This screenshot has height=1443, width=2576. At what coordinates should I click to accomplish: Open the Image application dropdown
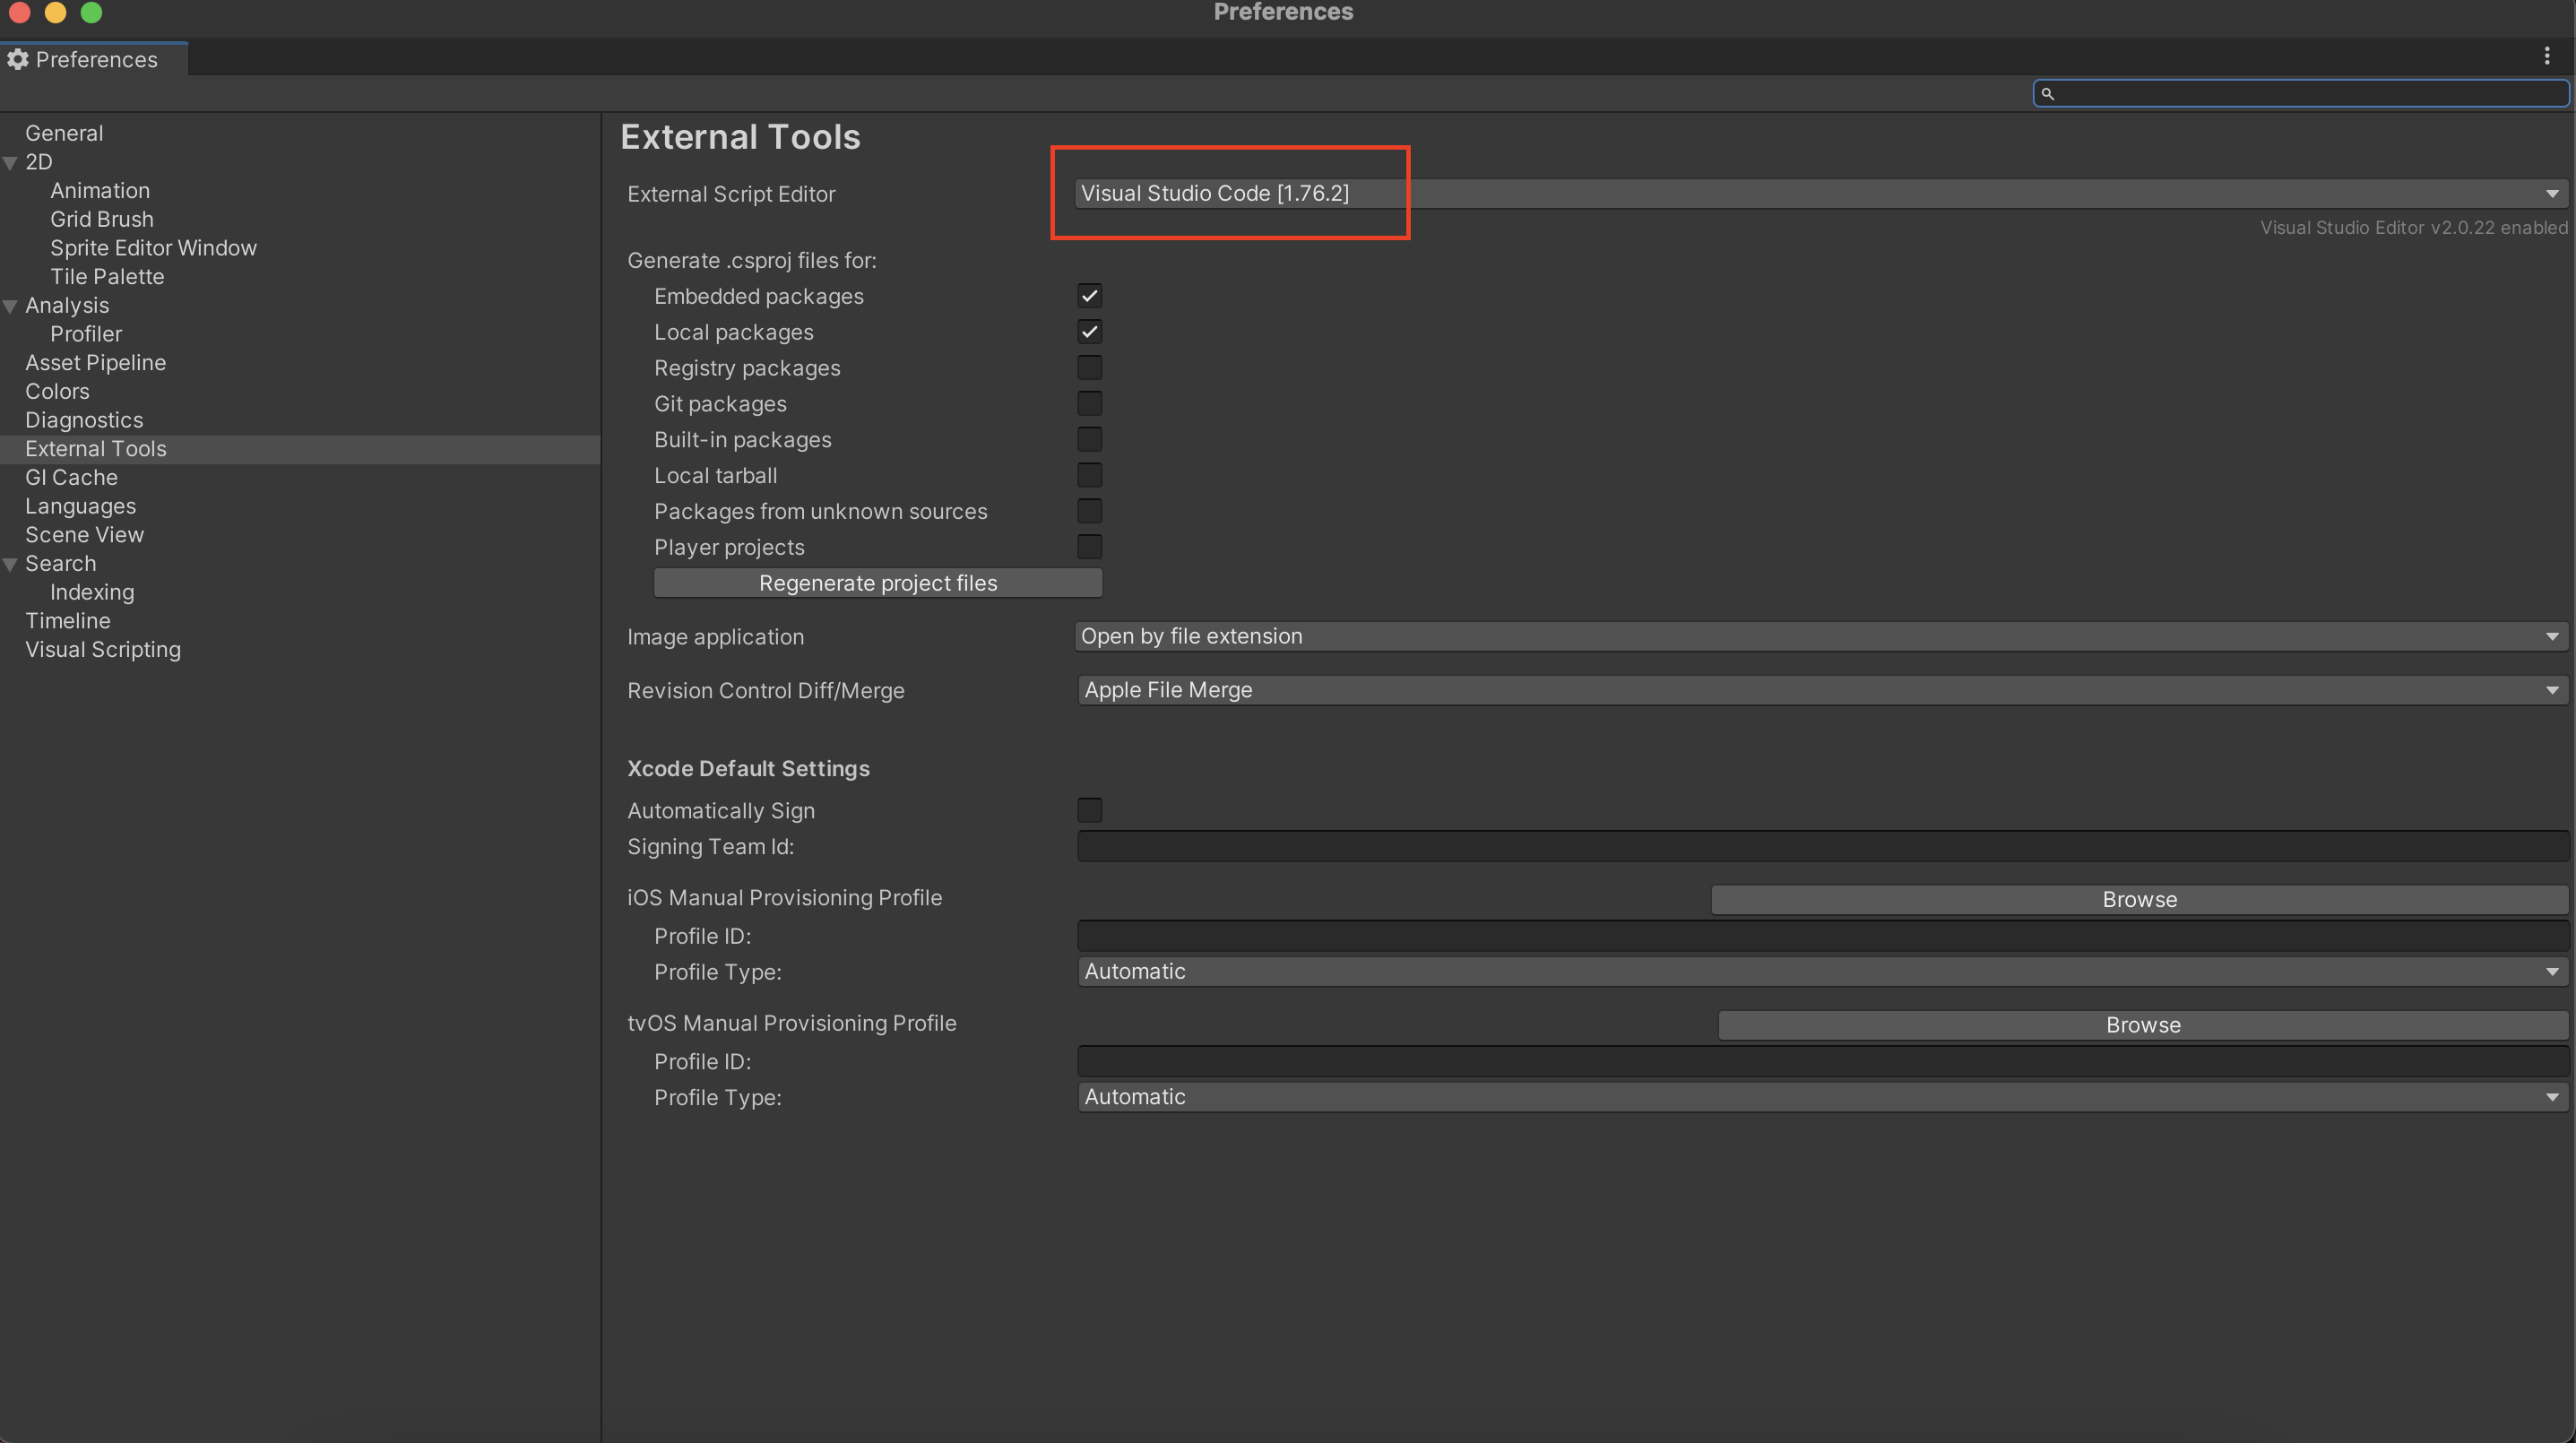[1821, 636]
